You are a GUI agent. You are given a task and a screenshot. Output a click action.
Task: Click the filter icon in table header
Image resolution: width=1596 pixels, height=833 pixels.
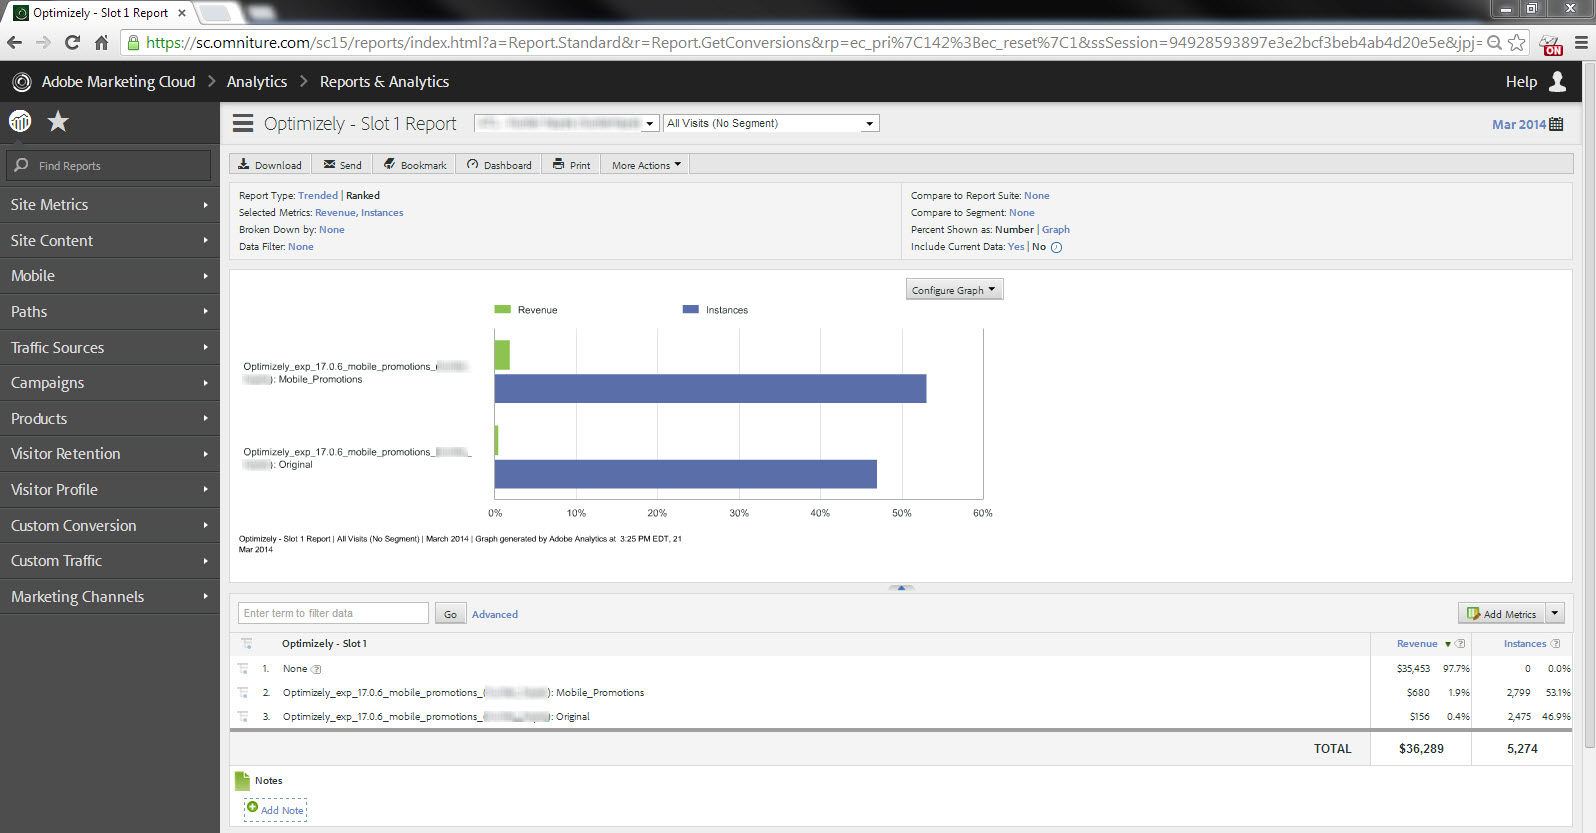[246, 643]
